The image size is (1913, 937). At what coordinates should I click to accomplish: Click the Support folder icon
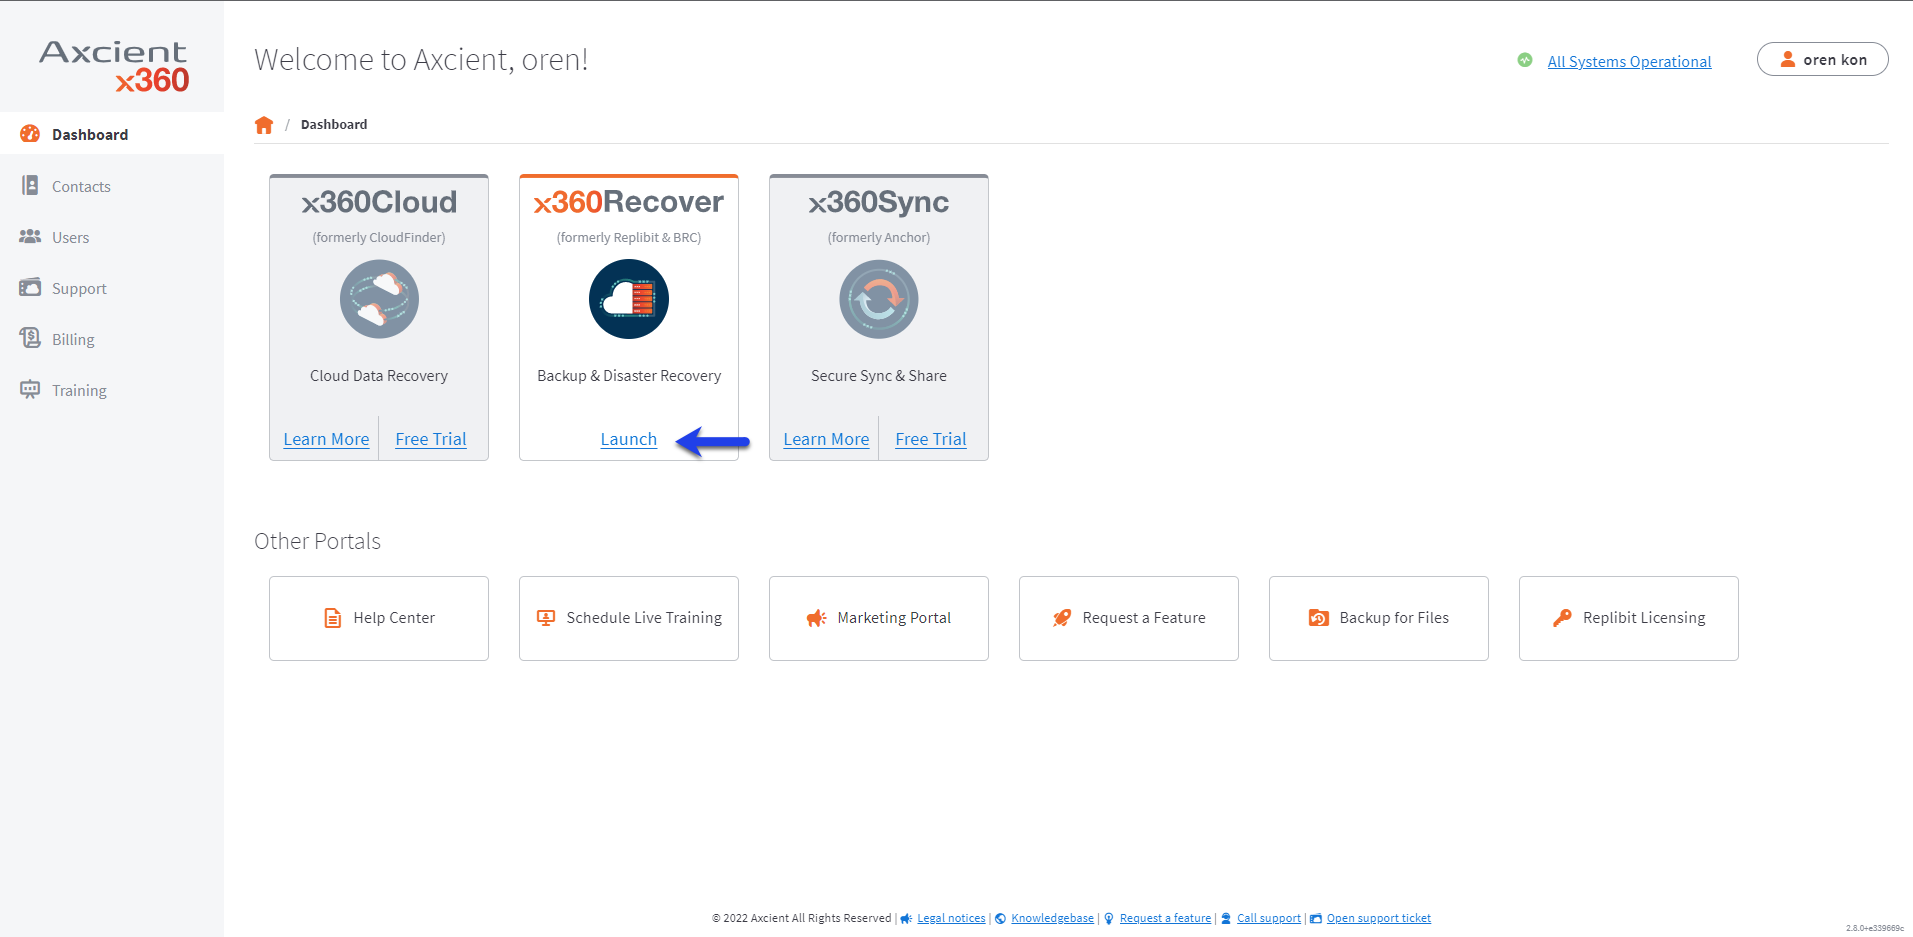coord(30,288)
